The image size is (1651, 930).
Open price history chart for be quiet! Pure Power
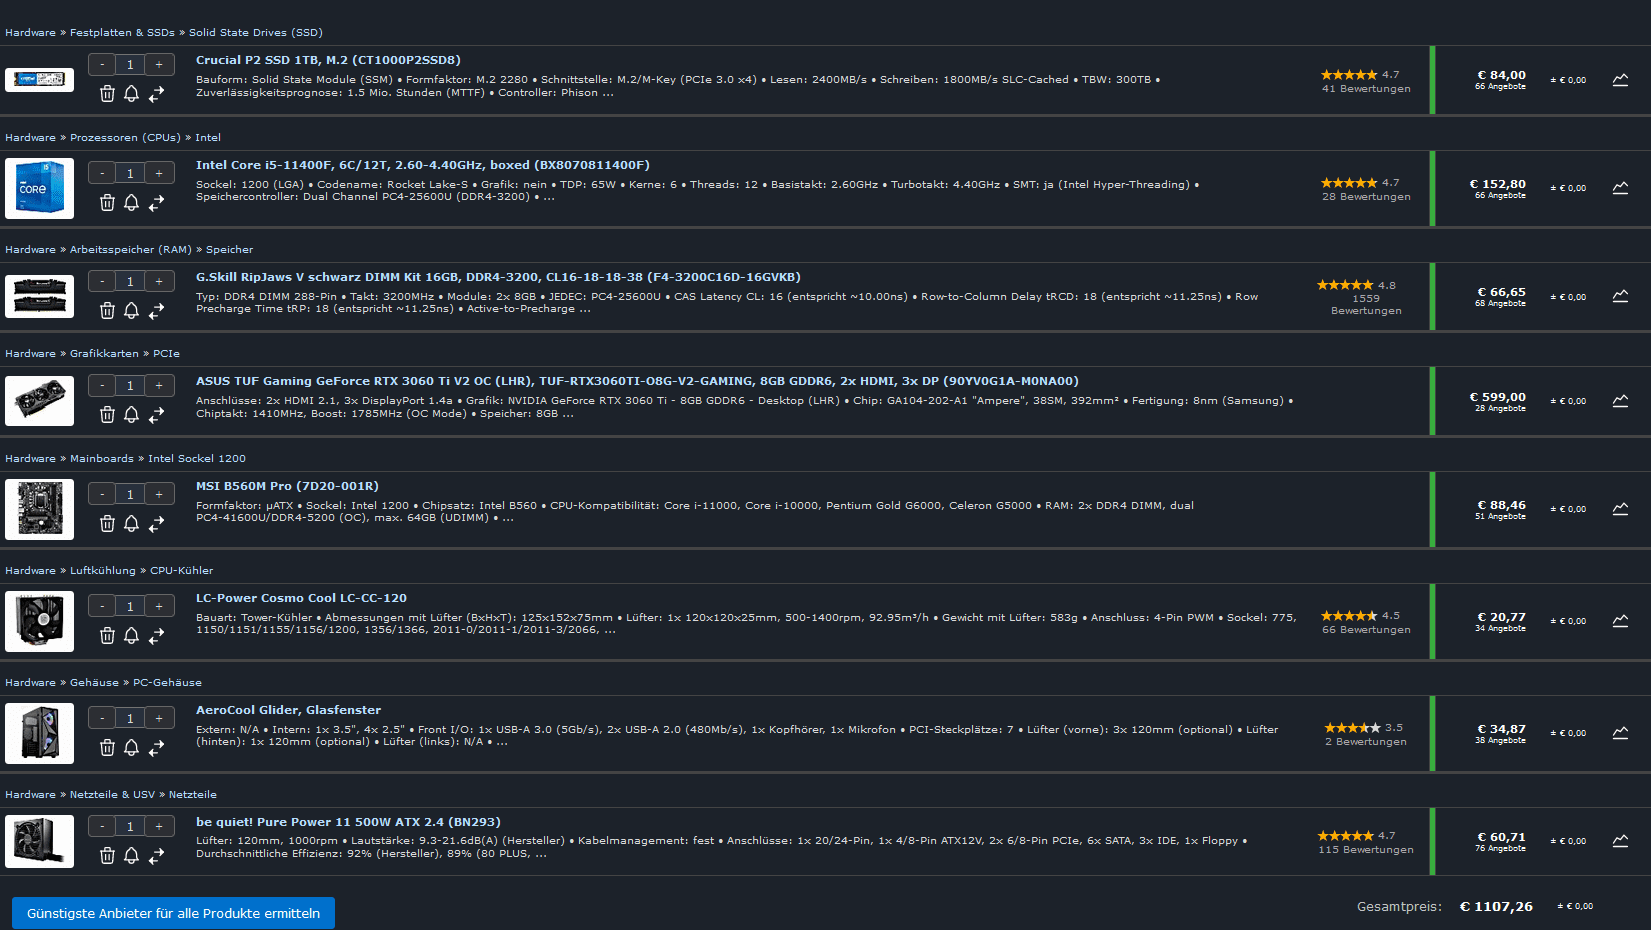pyautogui.click(x=1620, y=841)
